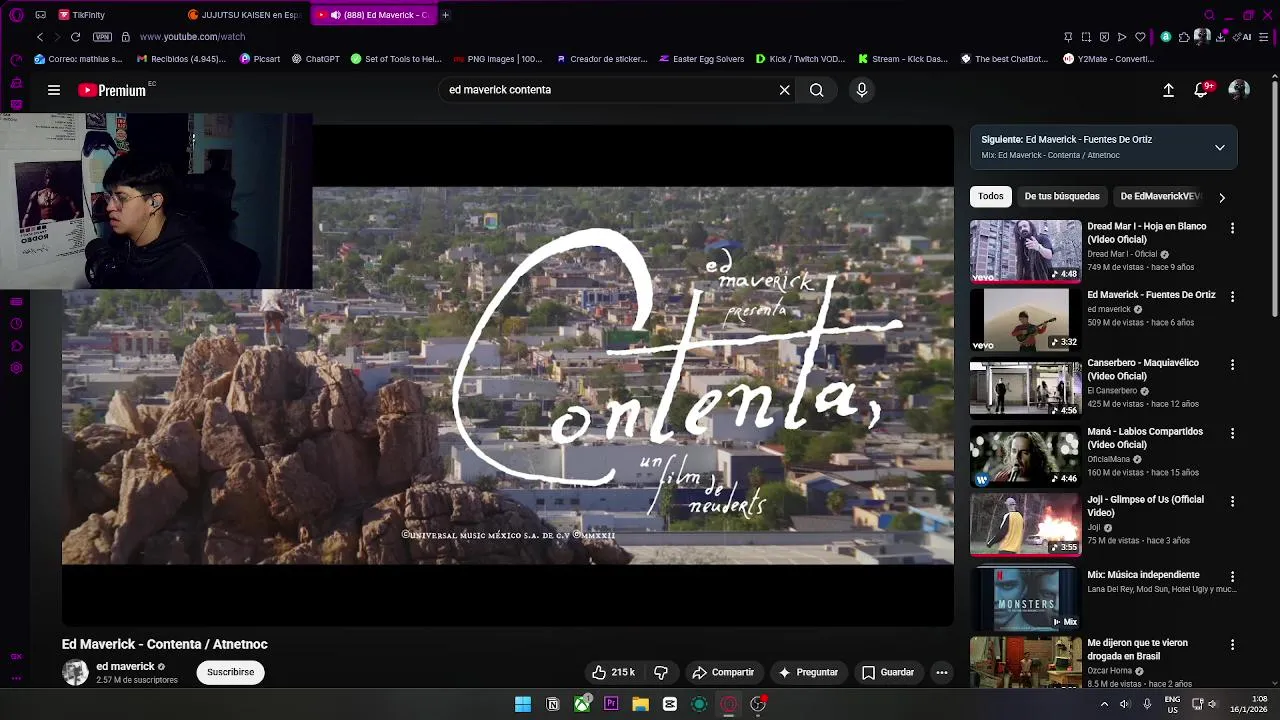
Task: Share the video using Compartir
Action: (x=723, y=672)
